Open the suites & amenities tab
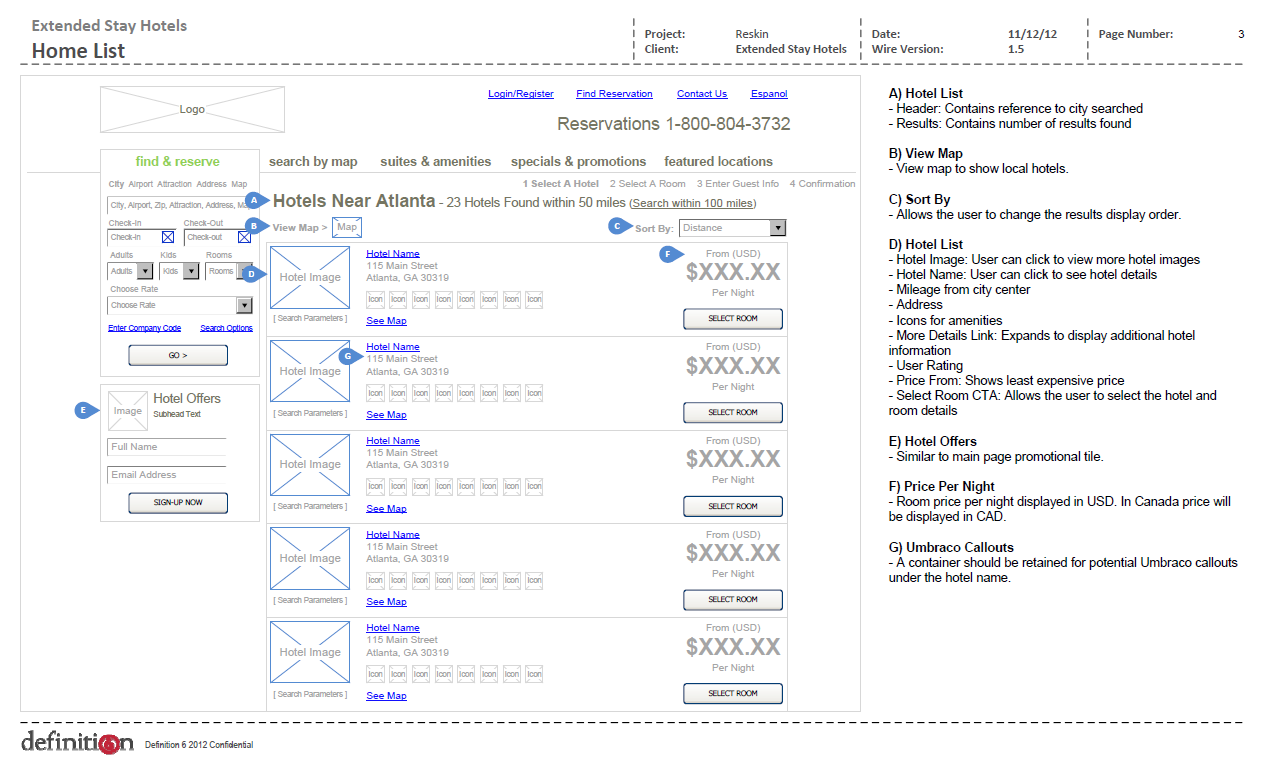 point(436,161)
